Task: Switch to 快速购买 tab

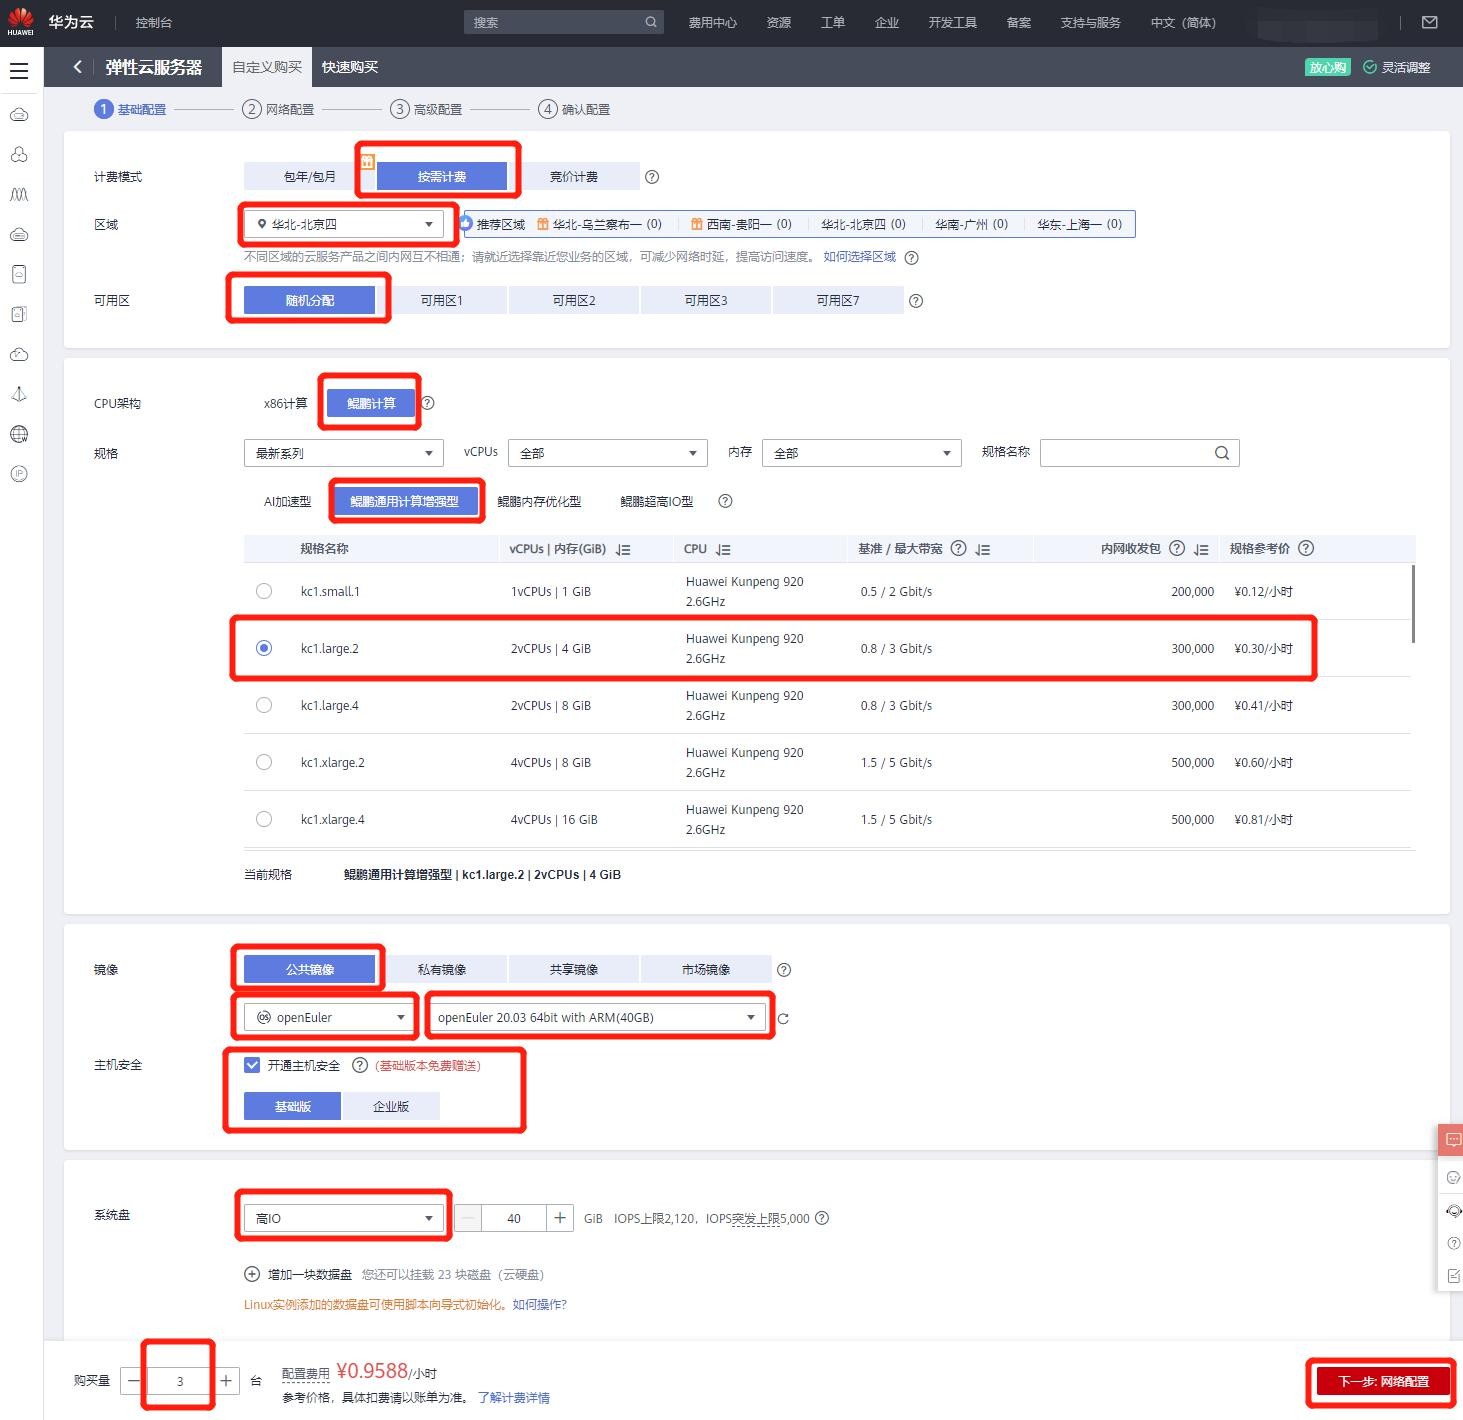Action: pos(350,67)
